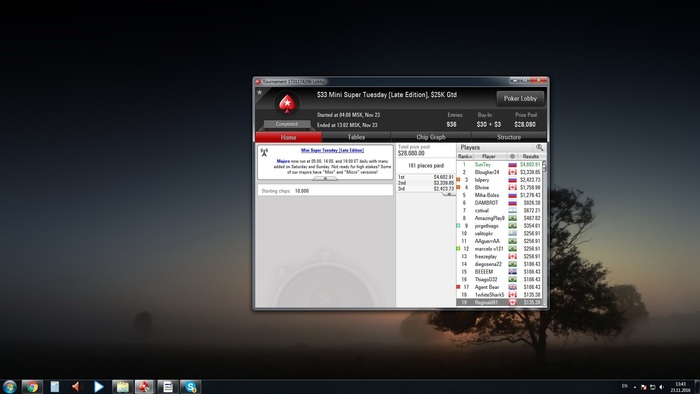Click the Russian flag next to SunTey

click(x=512, y=165)
